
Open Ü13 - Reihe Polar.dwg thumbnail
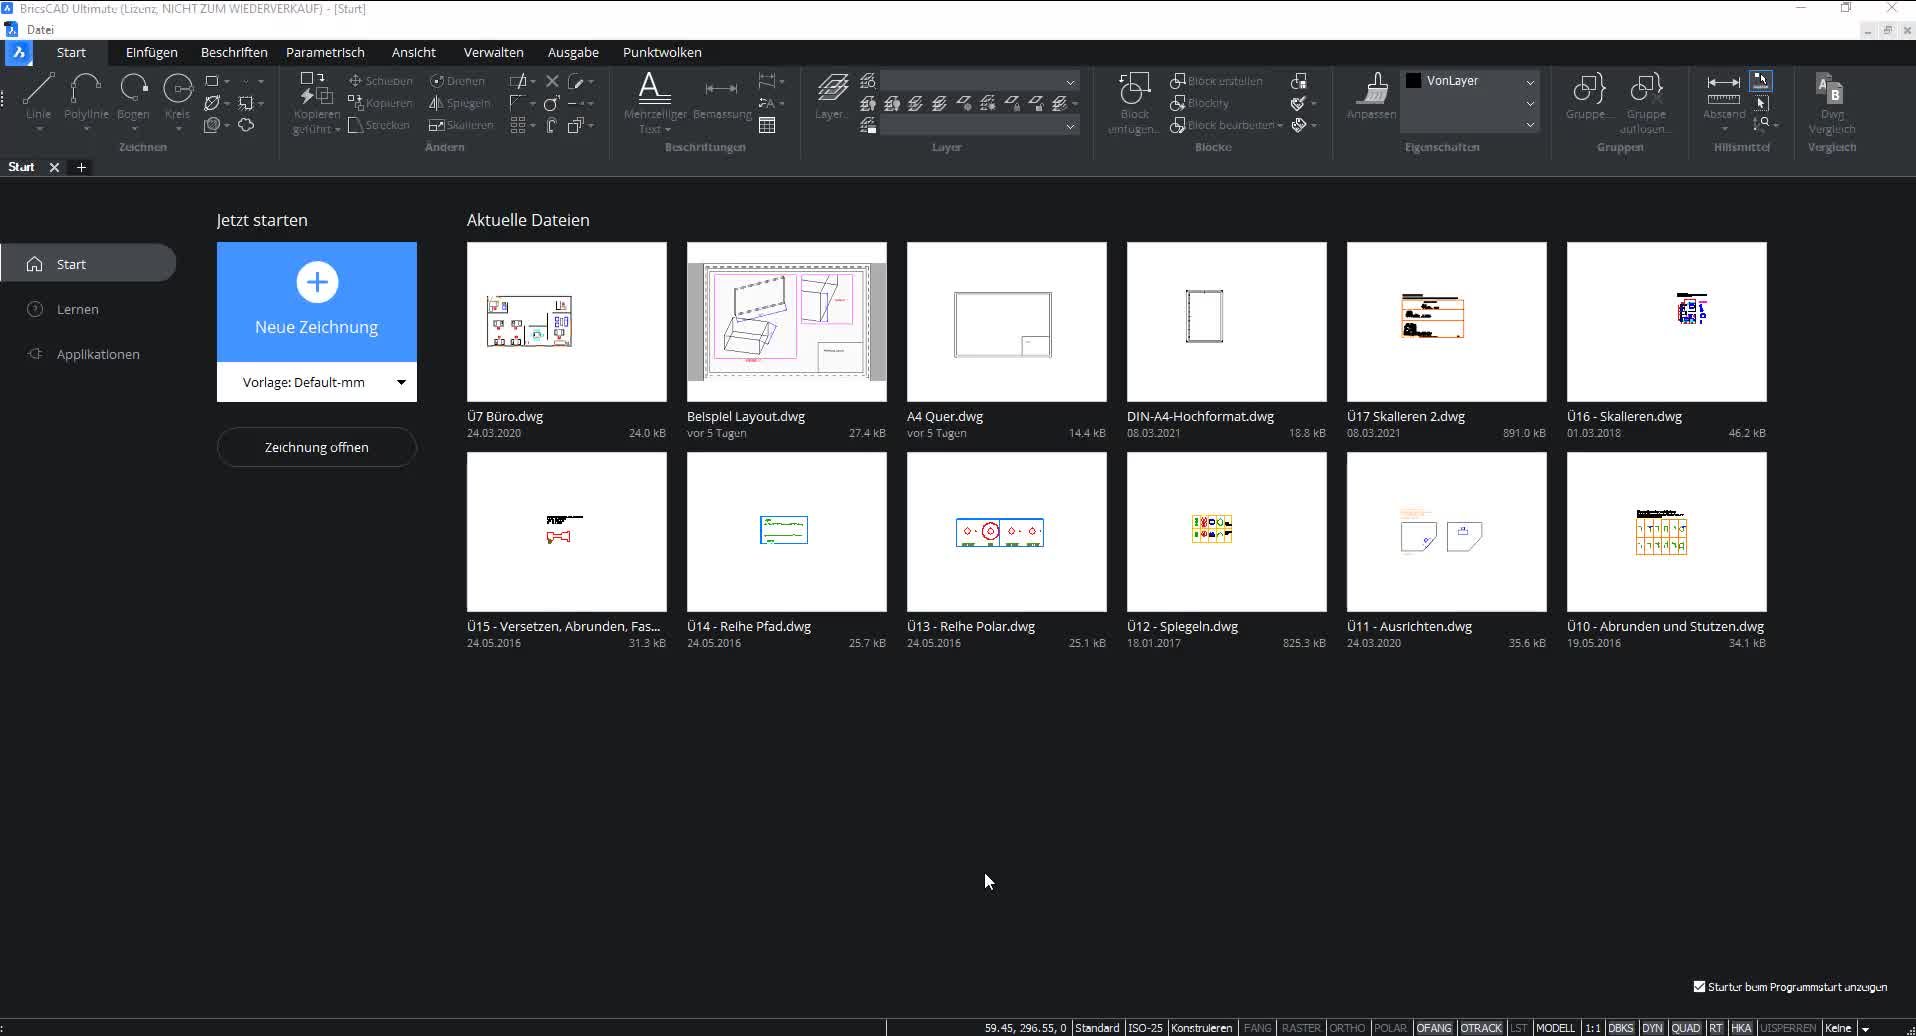(x=1007, y=532)
